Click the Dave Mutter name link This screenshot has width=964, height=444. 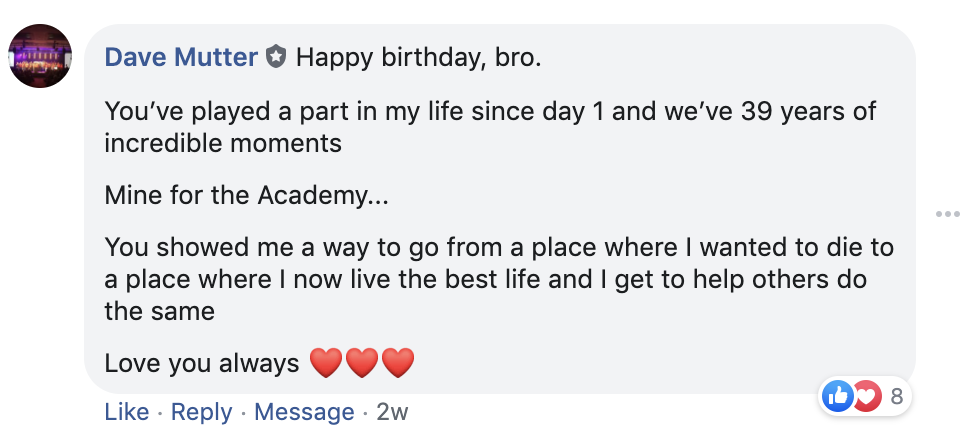pos(181,57)
